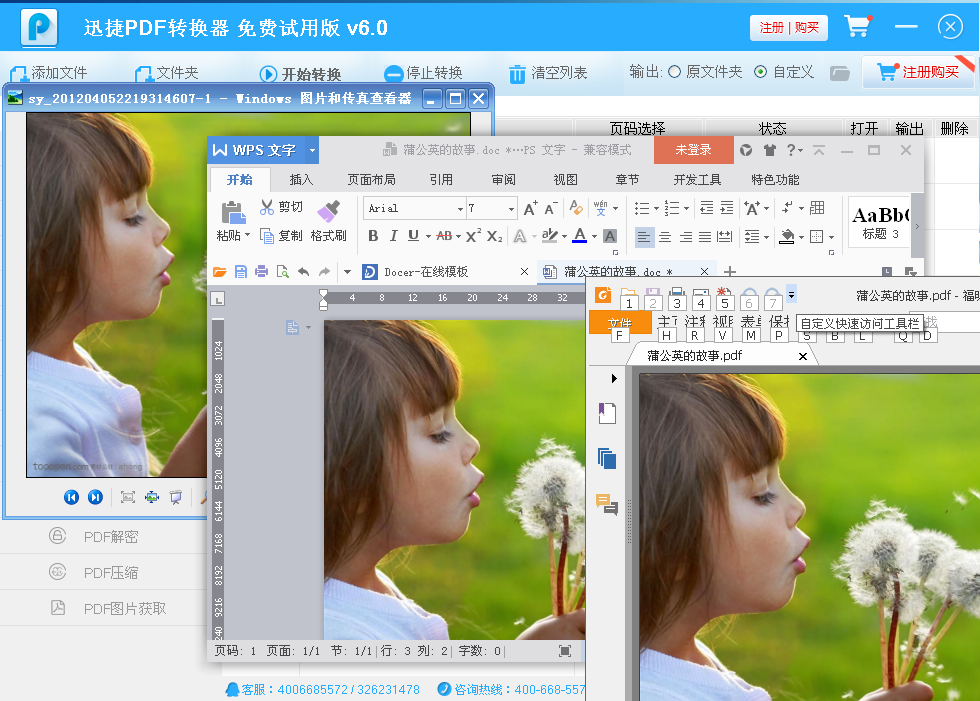Open the 特色功能 ribbon tab
980x701 pixels.
tap(775, 180)
